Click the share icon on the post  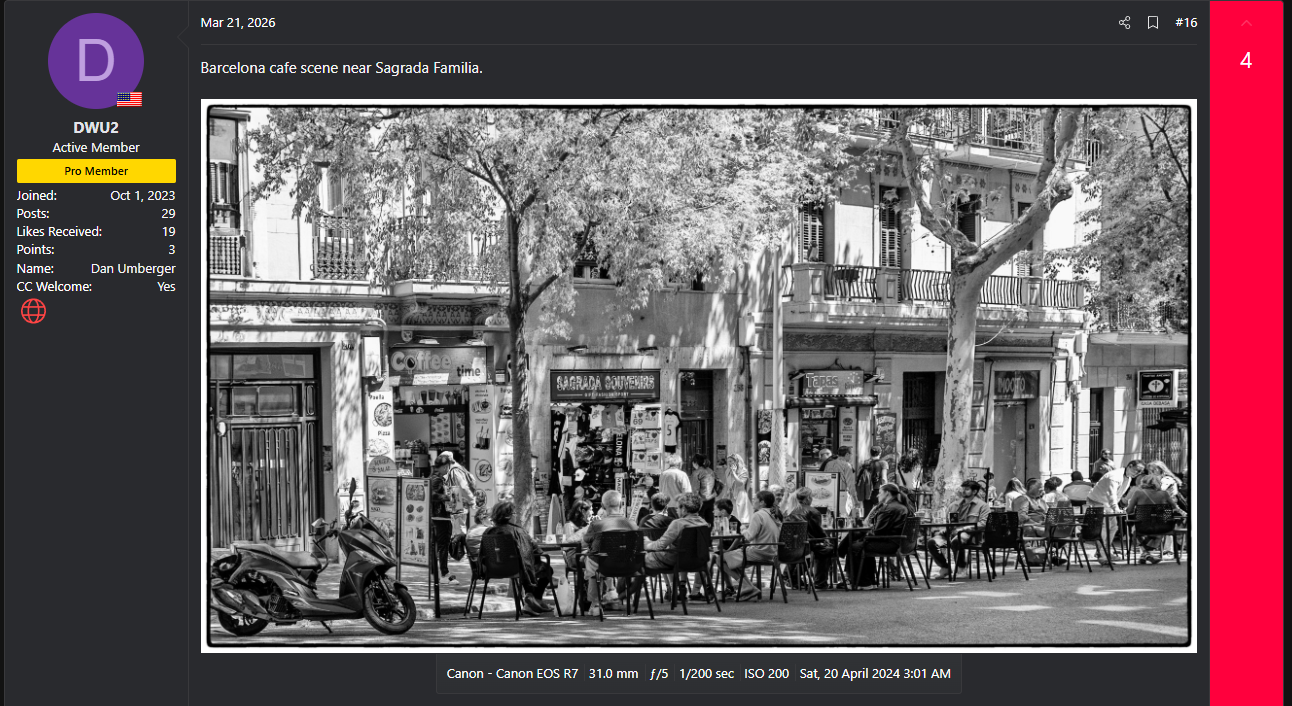pos(1124,23)
